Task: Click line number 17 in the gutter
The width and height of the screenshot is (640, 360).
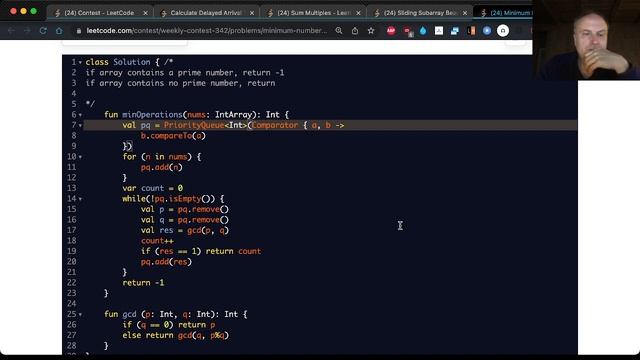Action: (71, 230)
